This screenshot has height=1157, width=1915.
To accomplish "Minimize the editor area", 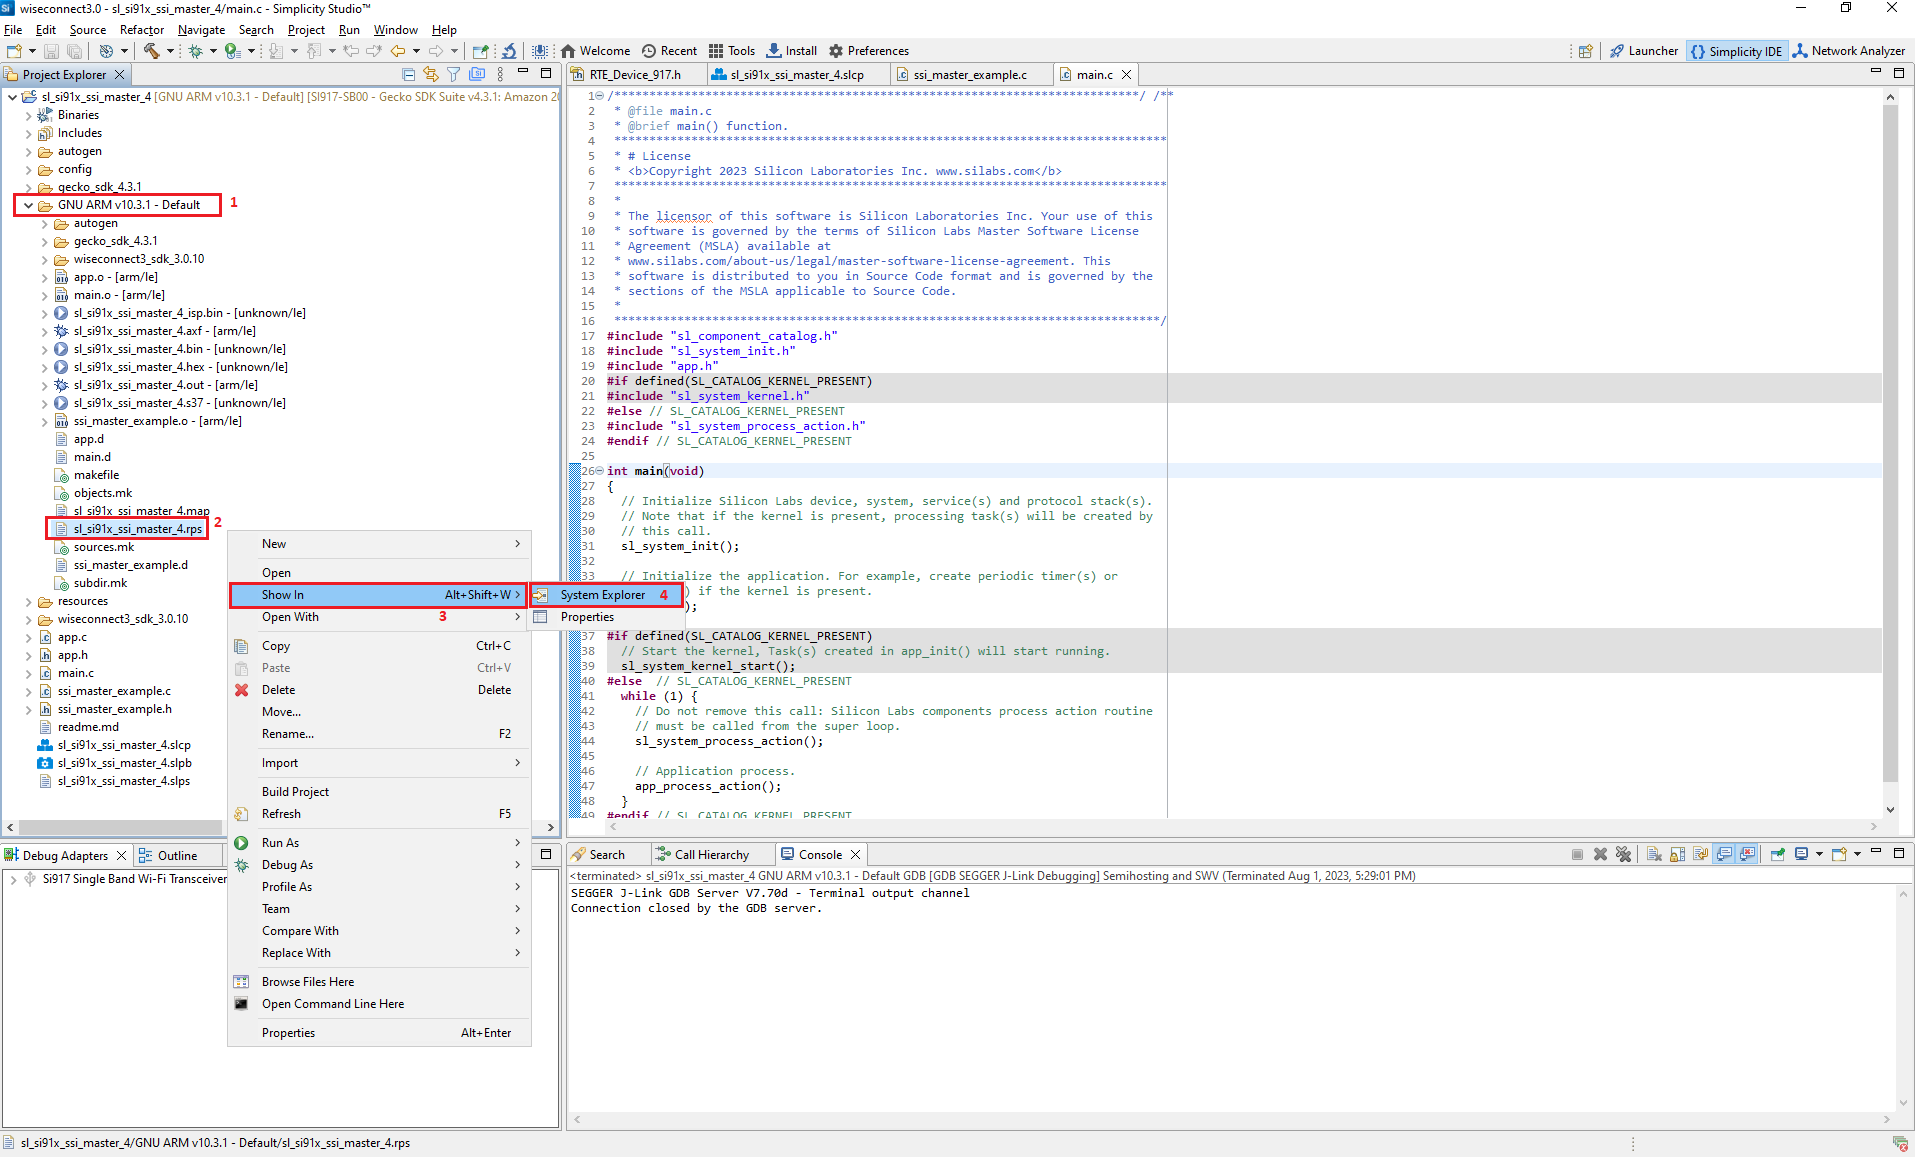I will coord(1875,72).
